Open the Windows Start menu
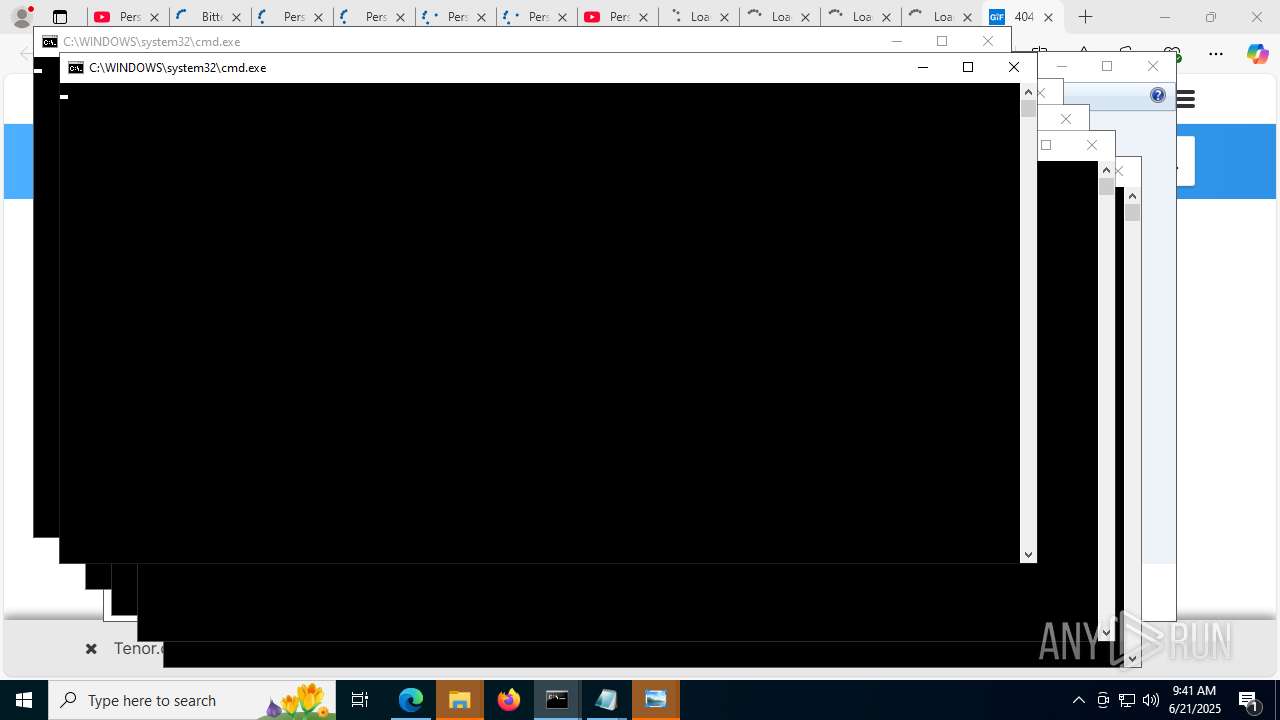This screenshot has height=720, width=1280. click(24, 700)
